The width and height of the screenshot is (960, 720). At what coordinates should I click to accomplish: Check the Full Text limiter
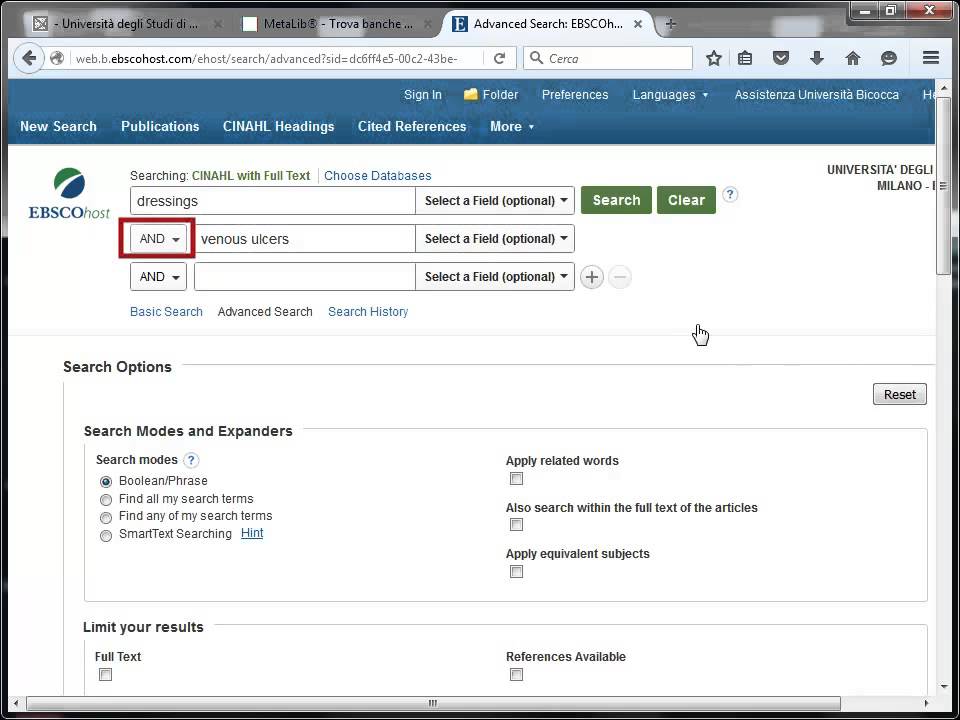tap(105, 675)
